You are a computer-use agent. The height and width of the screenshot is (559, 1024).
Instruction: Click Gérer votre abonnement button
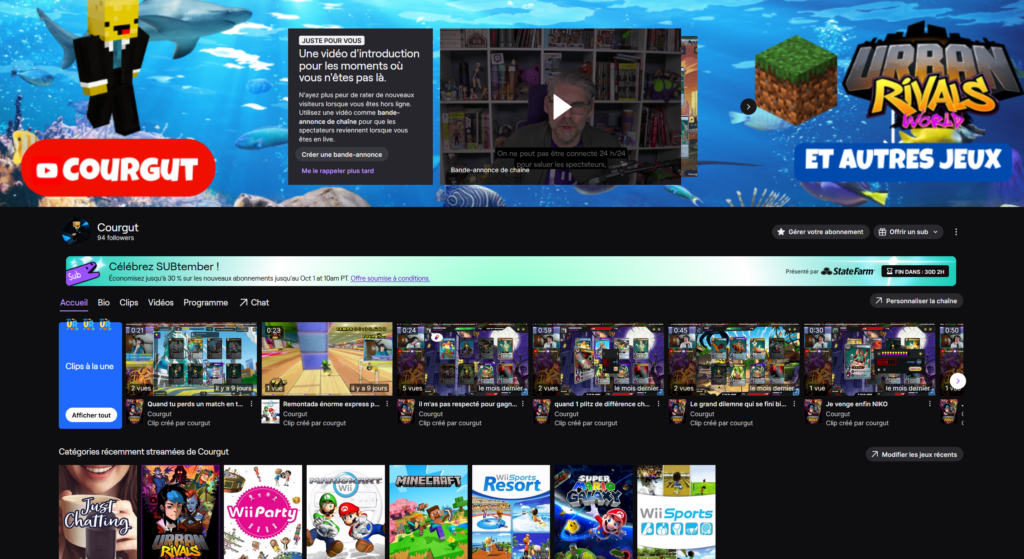(821, 232)
